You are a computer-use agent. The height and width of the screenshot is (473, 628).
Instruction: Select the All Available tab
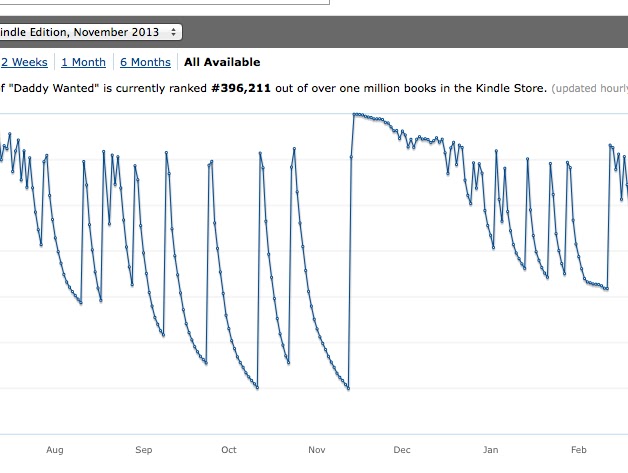(x=222, y=62)
